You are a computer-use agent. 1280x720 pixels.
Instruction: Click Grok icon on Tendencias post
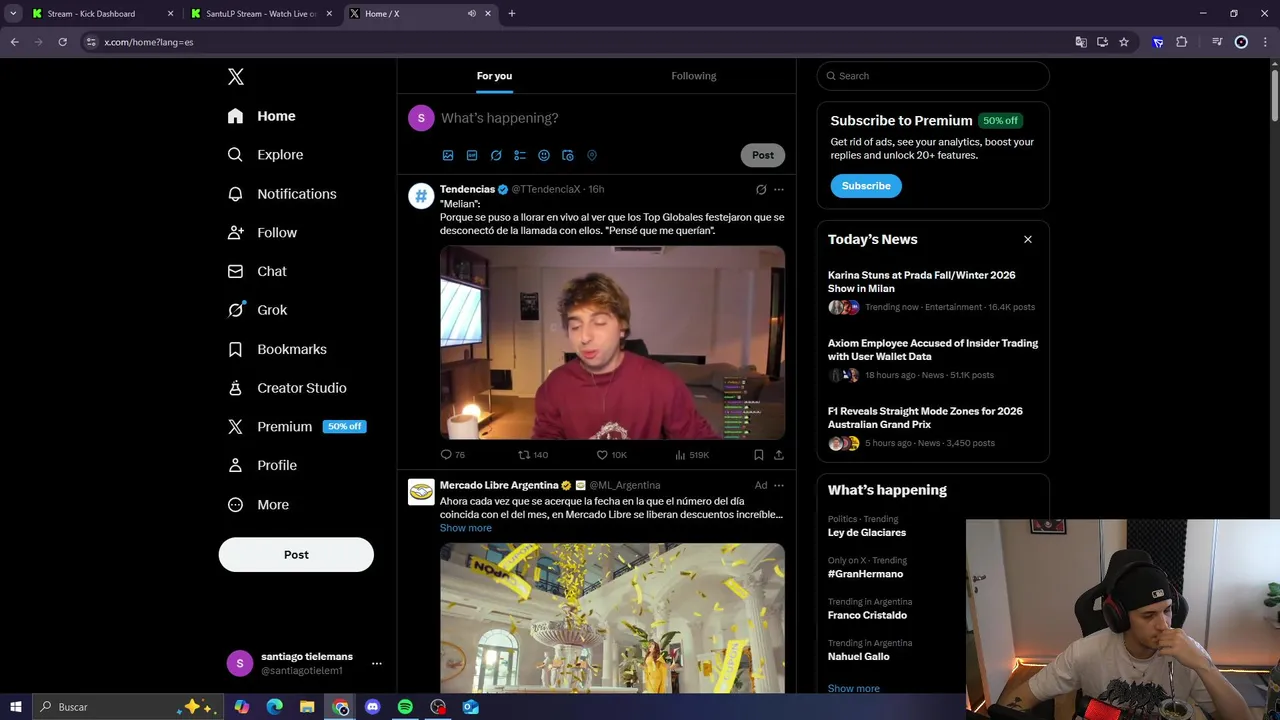[x=761, y=189]
